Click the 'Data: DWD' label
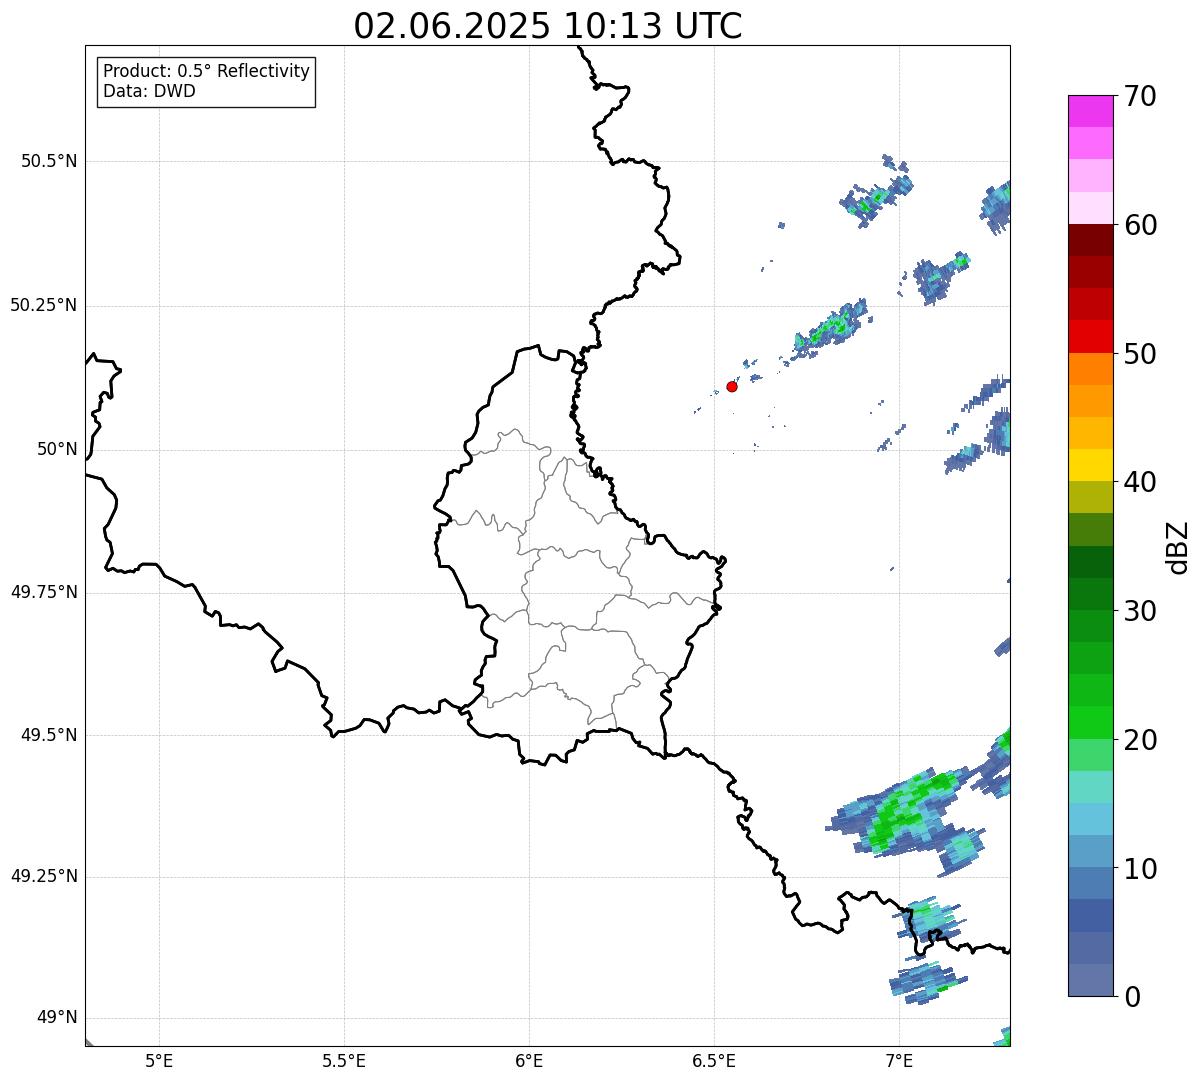 [x=149, y=91]
